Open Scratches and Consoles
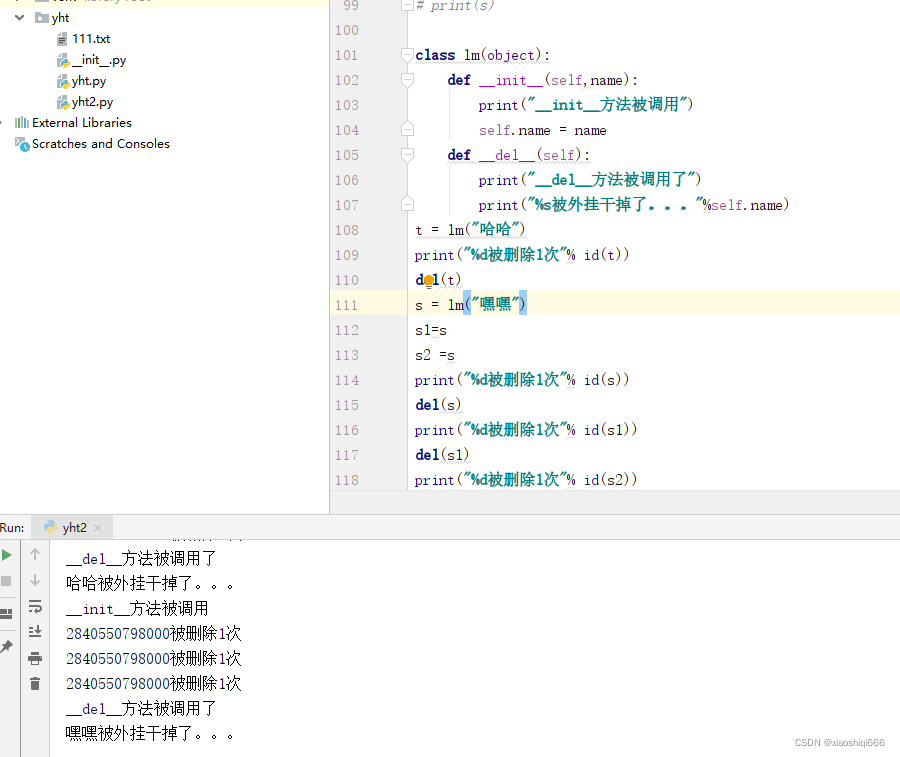Screen dimensions: 900x757 click(x=93, y=143)
